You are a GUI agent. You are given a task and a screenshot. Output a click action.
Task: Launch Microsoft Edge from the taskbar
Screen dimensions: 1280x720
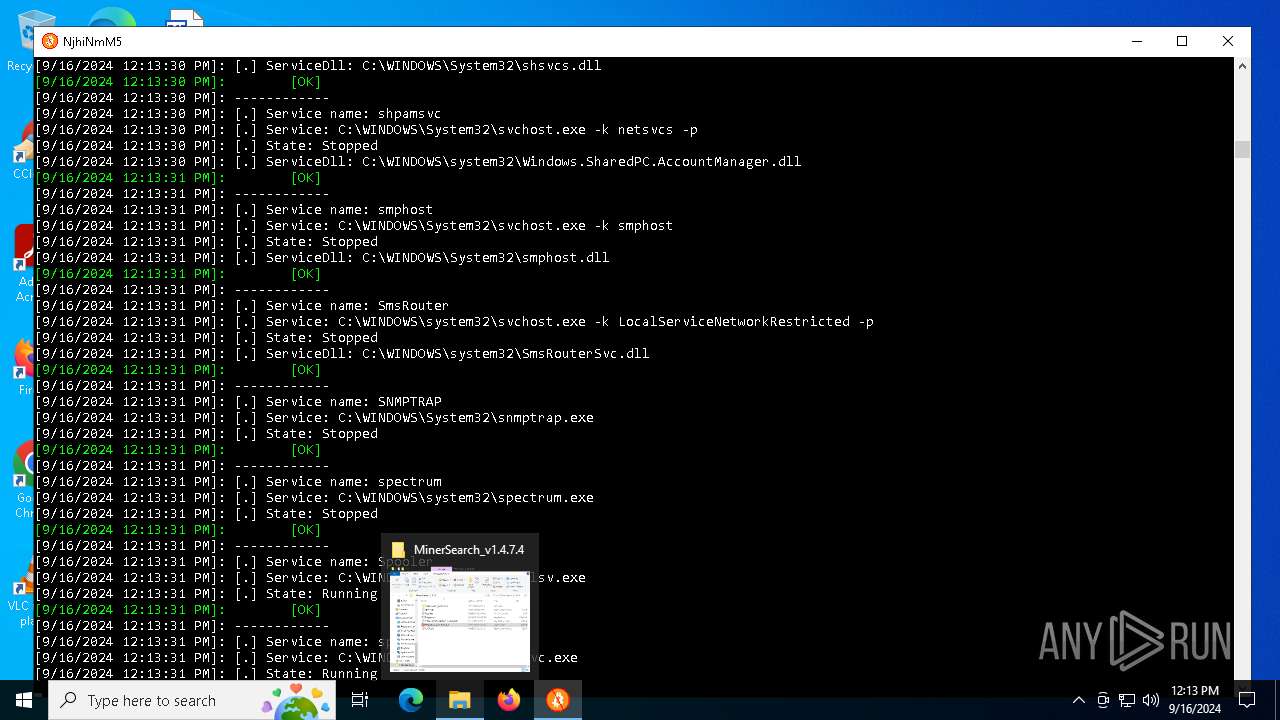(411, 700)
